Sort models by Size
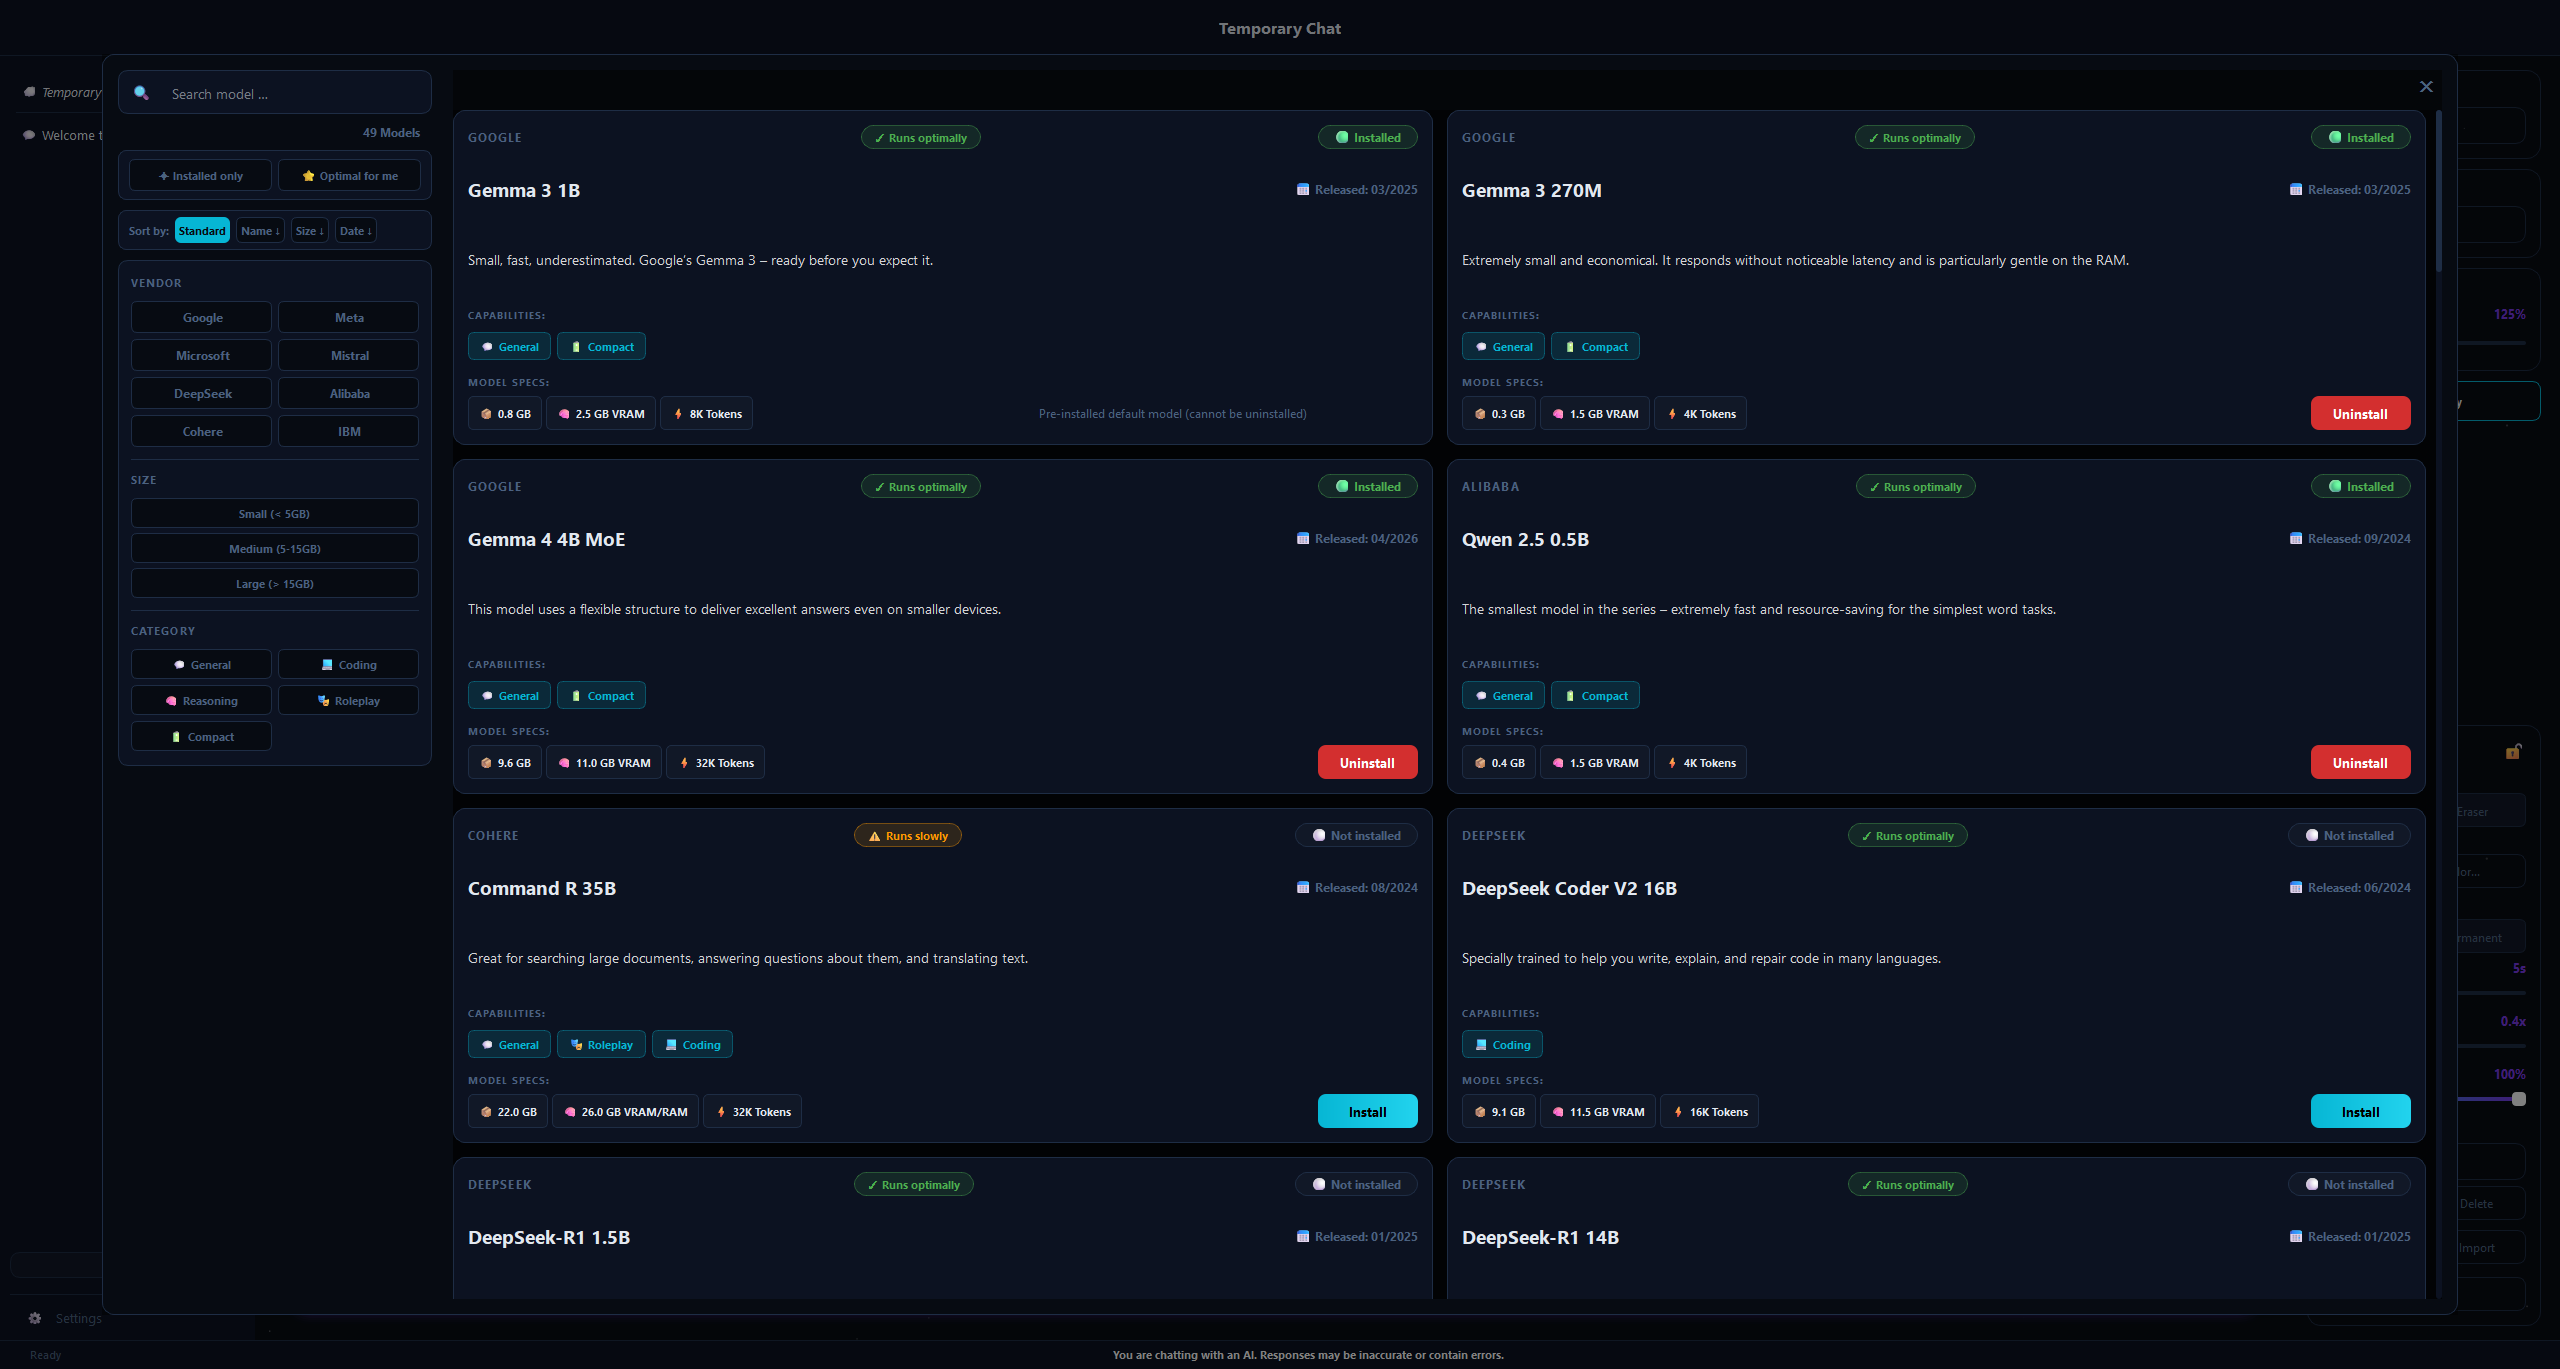Viewport: 2560px width, 1369px height. pos(310,231)
